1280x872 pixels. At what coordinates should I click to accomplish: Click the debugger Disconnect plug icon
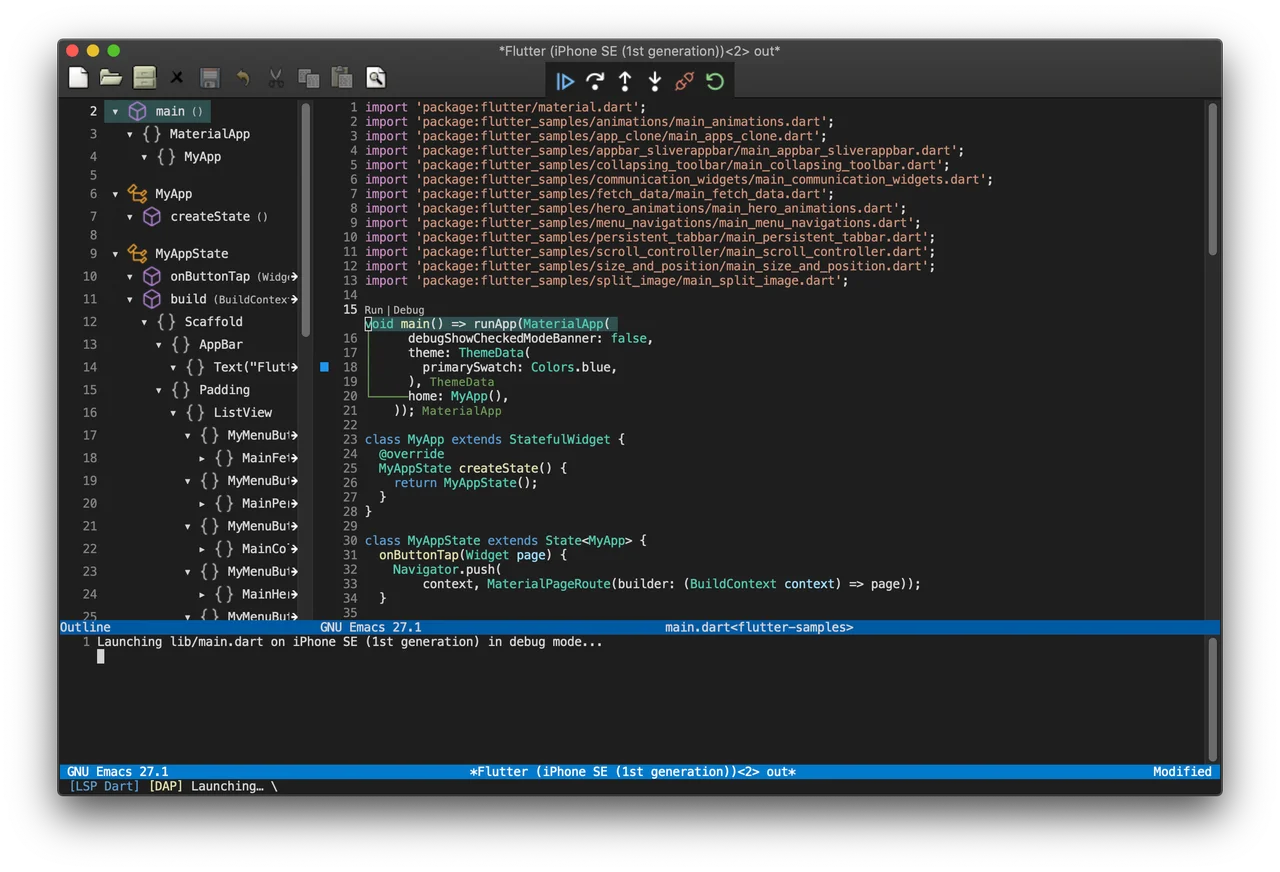pyautogui.click(x=685, y=81)
